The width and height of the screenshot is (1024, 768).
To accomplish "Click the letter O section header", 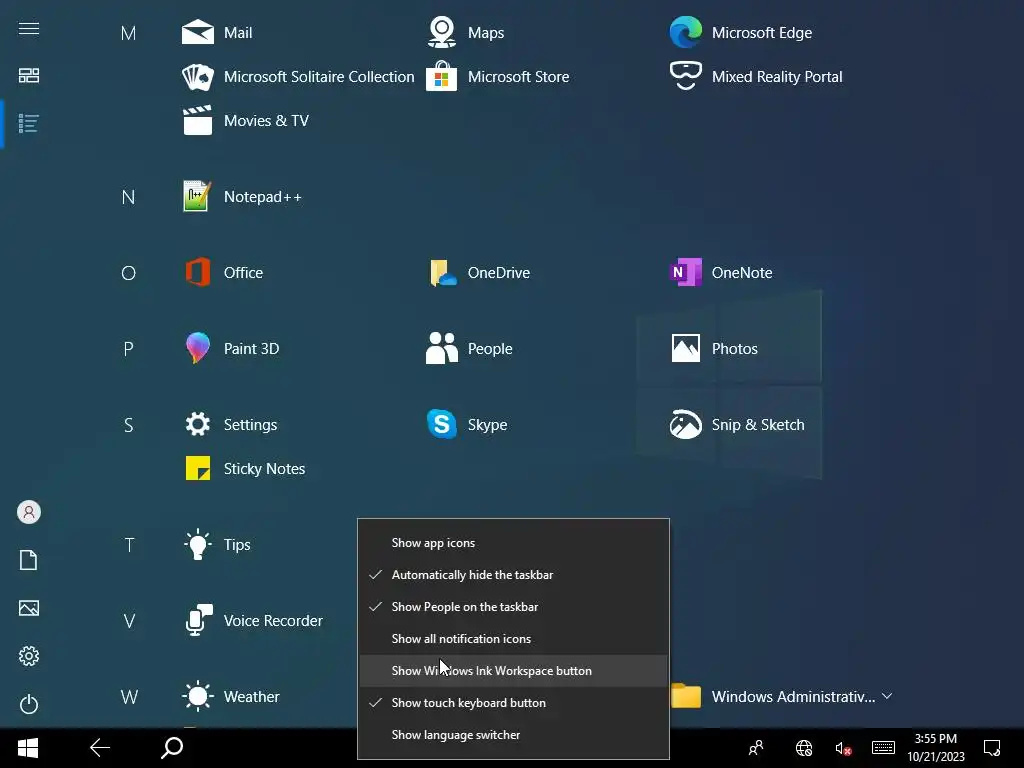I will click(129, 273).
